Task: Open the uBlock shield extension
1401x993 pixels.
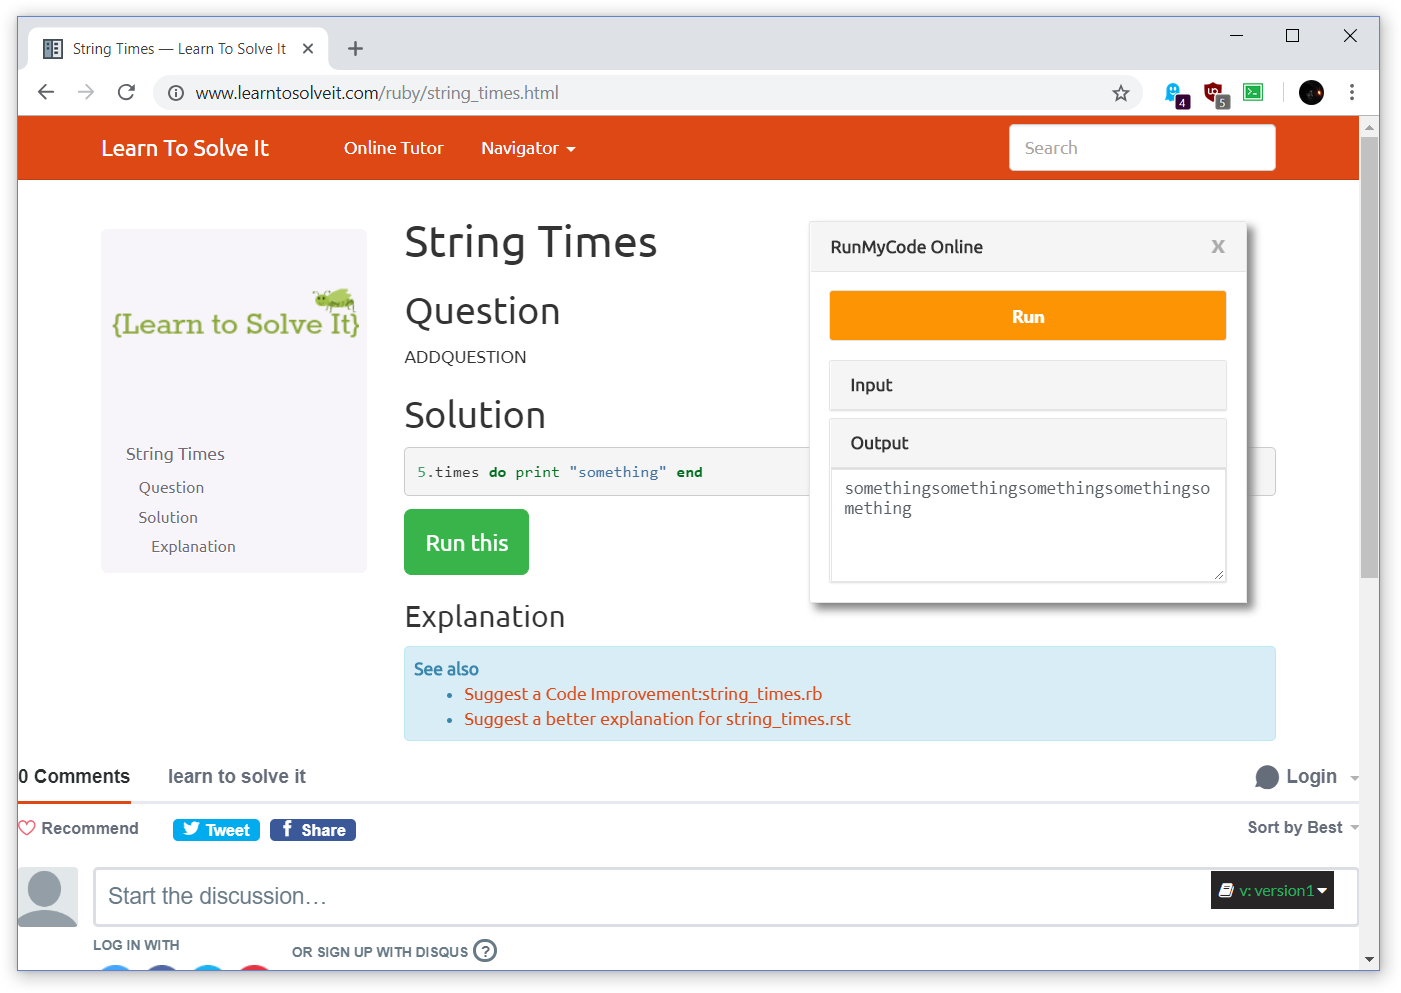Action: coord(1215,94)
